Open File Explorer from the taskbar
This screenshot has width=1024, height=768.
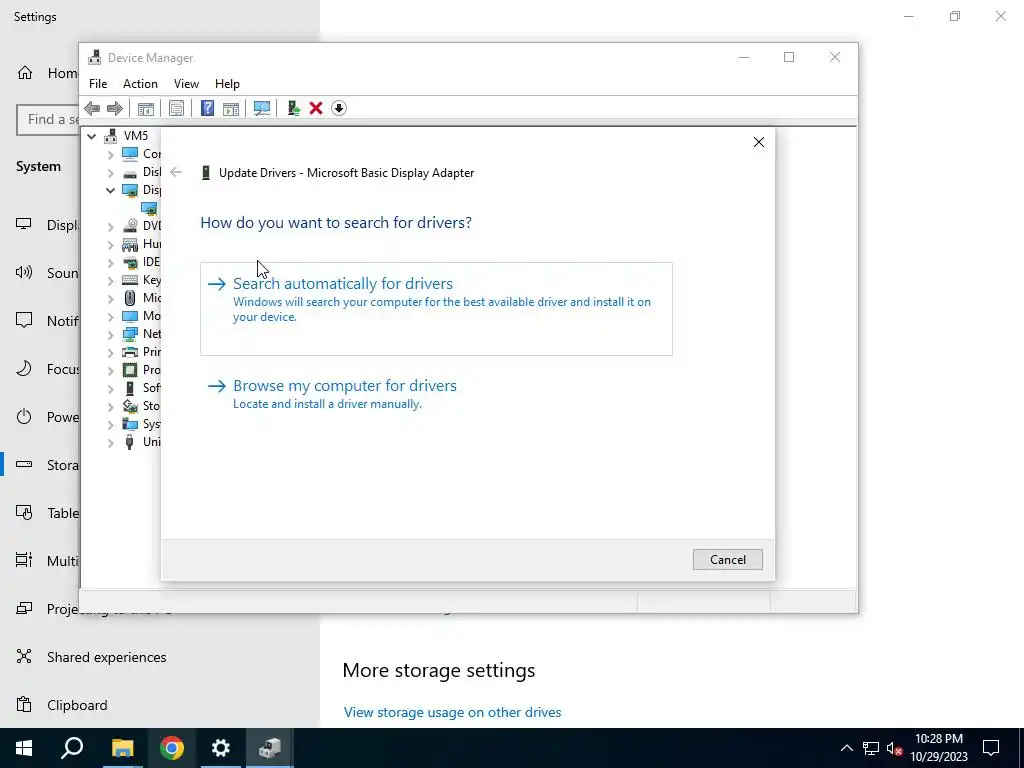pyautogui.click(x=122, y=748)
